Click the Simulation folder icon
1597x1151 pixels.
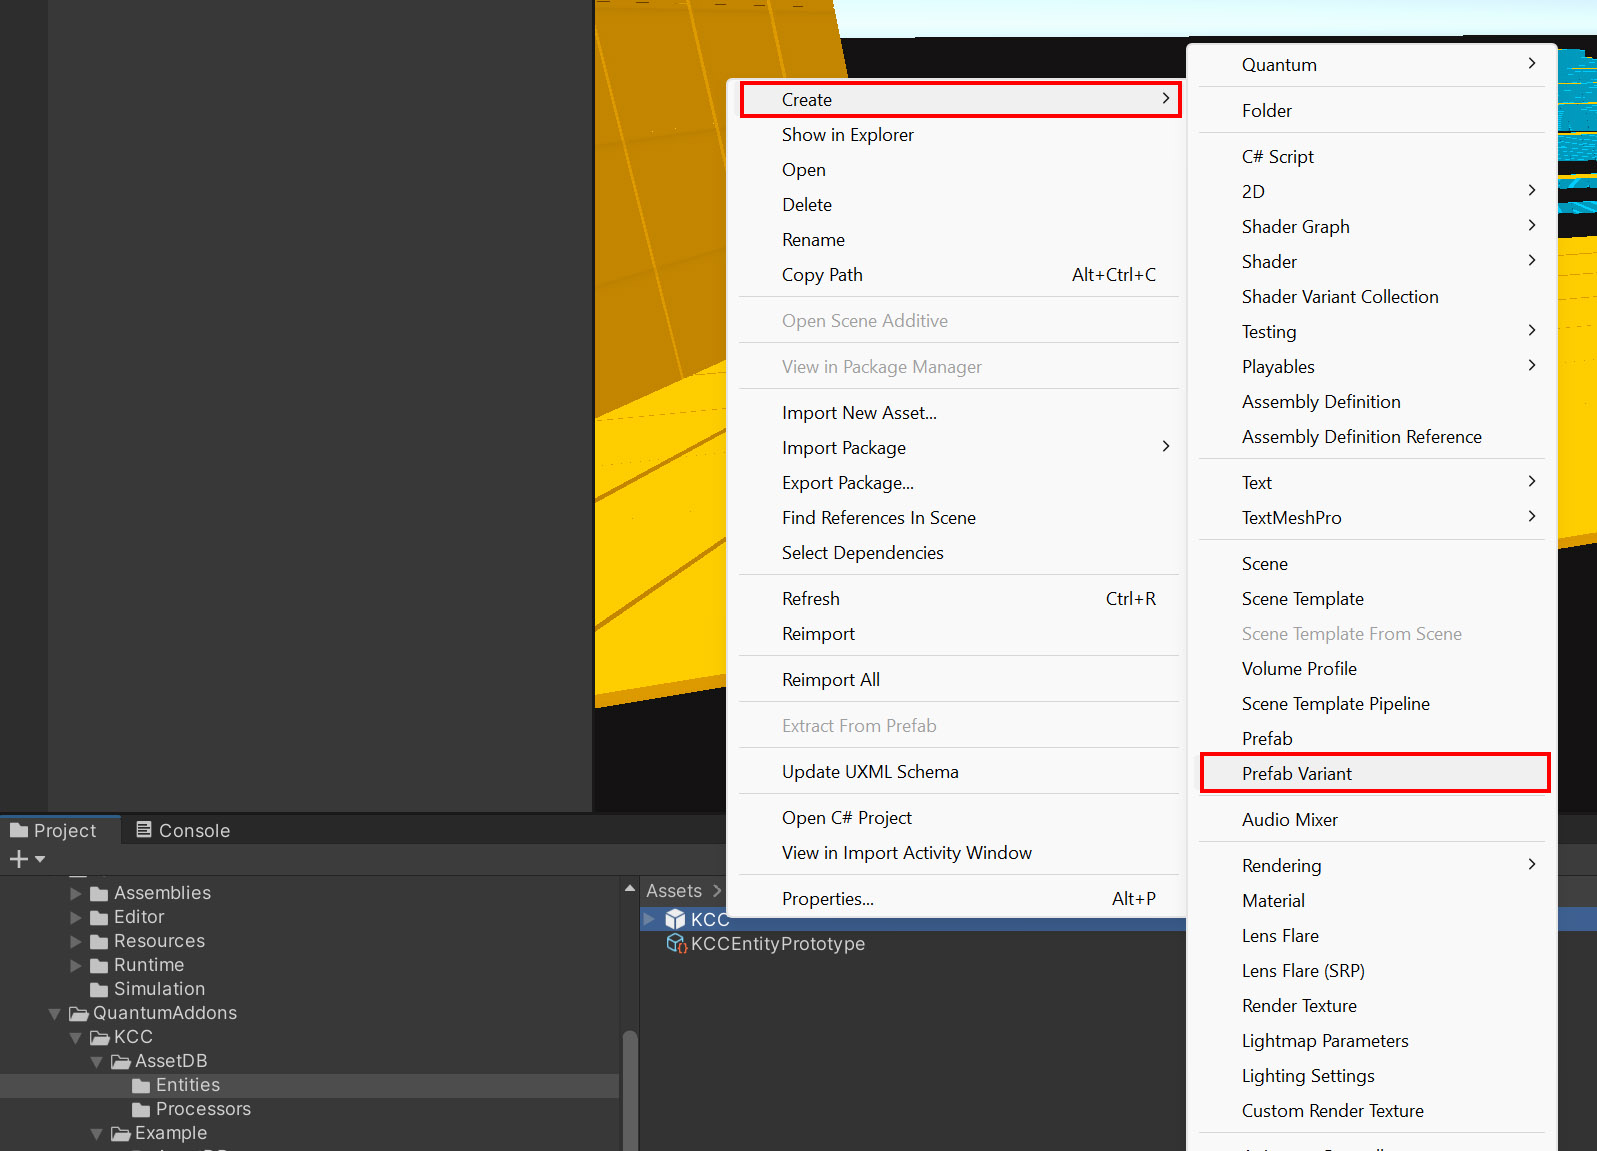(99, 990)
